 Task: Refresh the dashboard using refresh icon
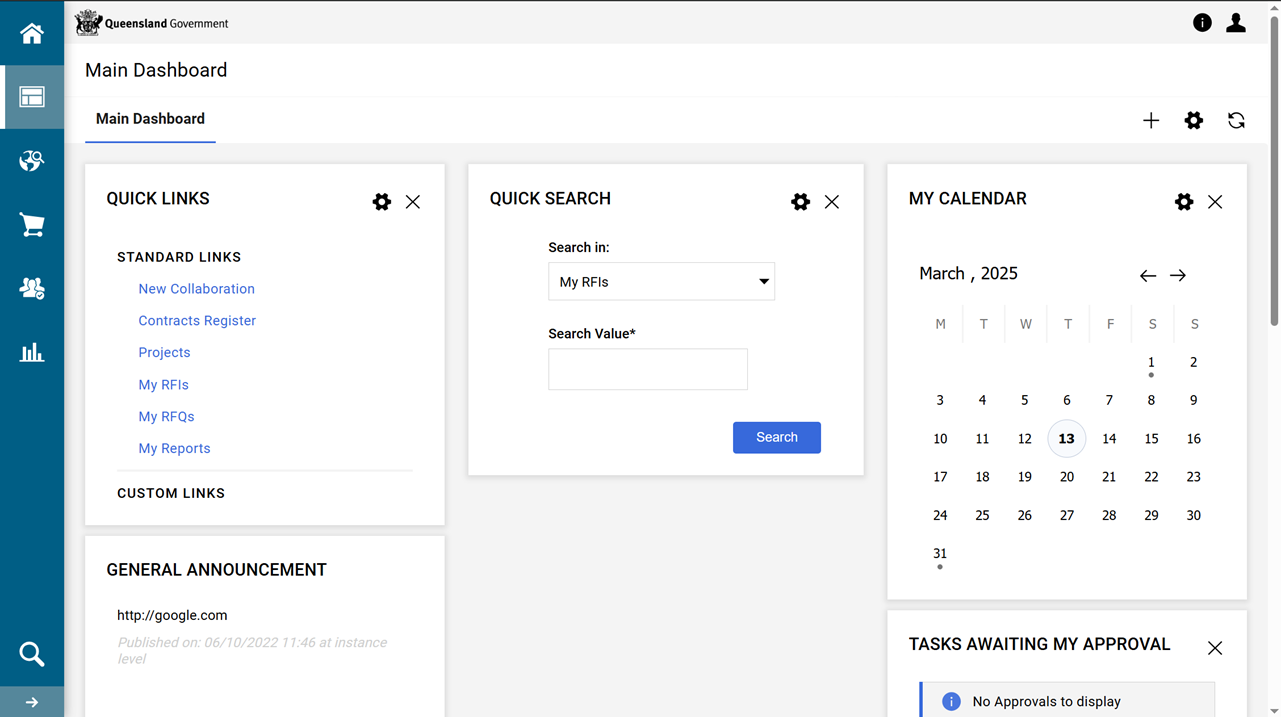1236,120
